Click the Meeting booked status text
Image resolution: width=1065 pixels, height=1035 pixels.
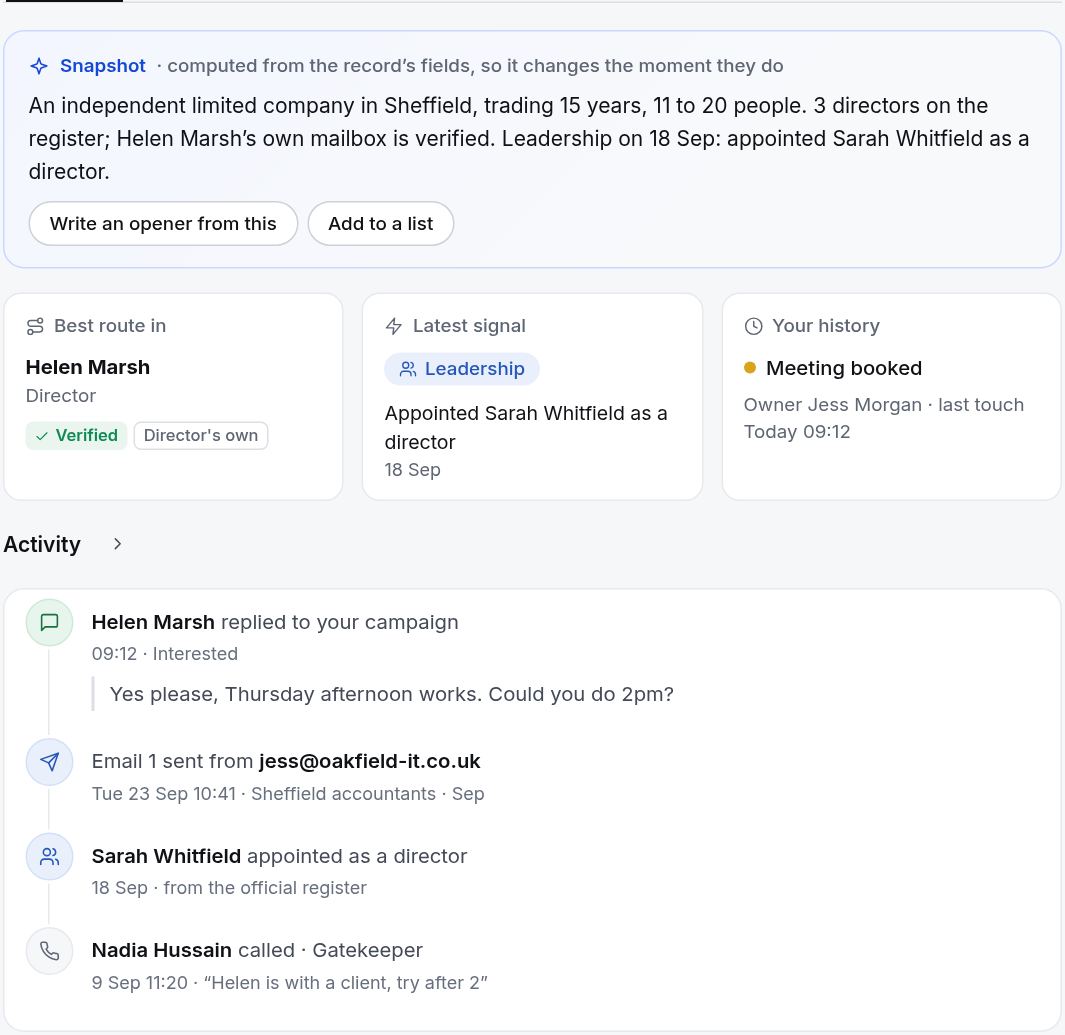844,368
